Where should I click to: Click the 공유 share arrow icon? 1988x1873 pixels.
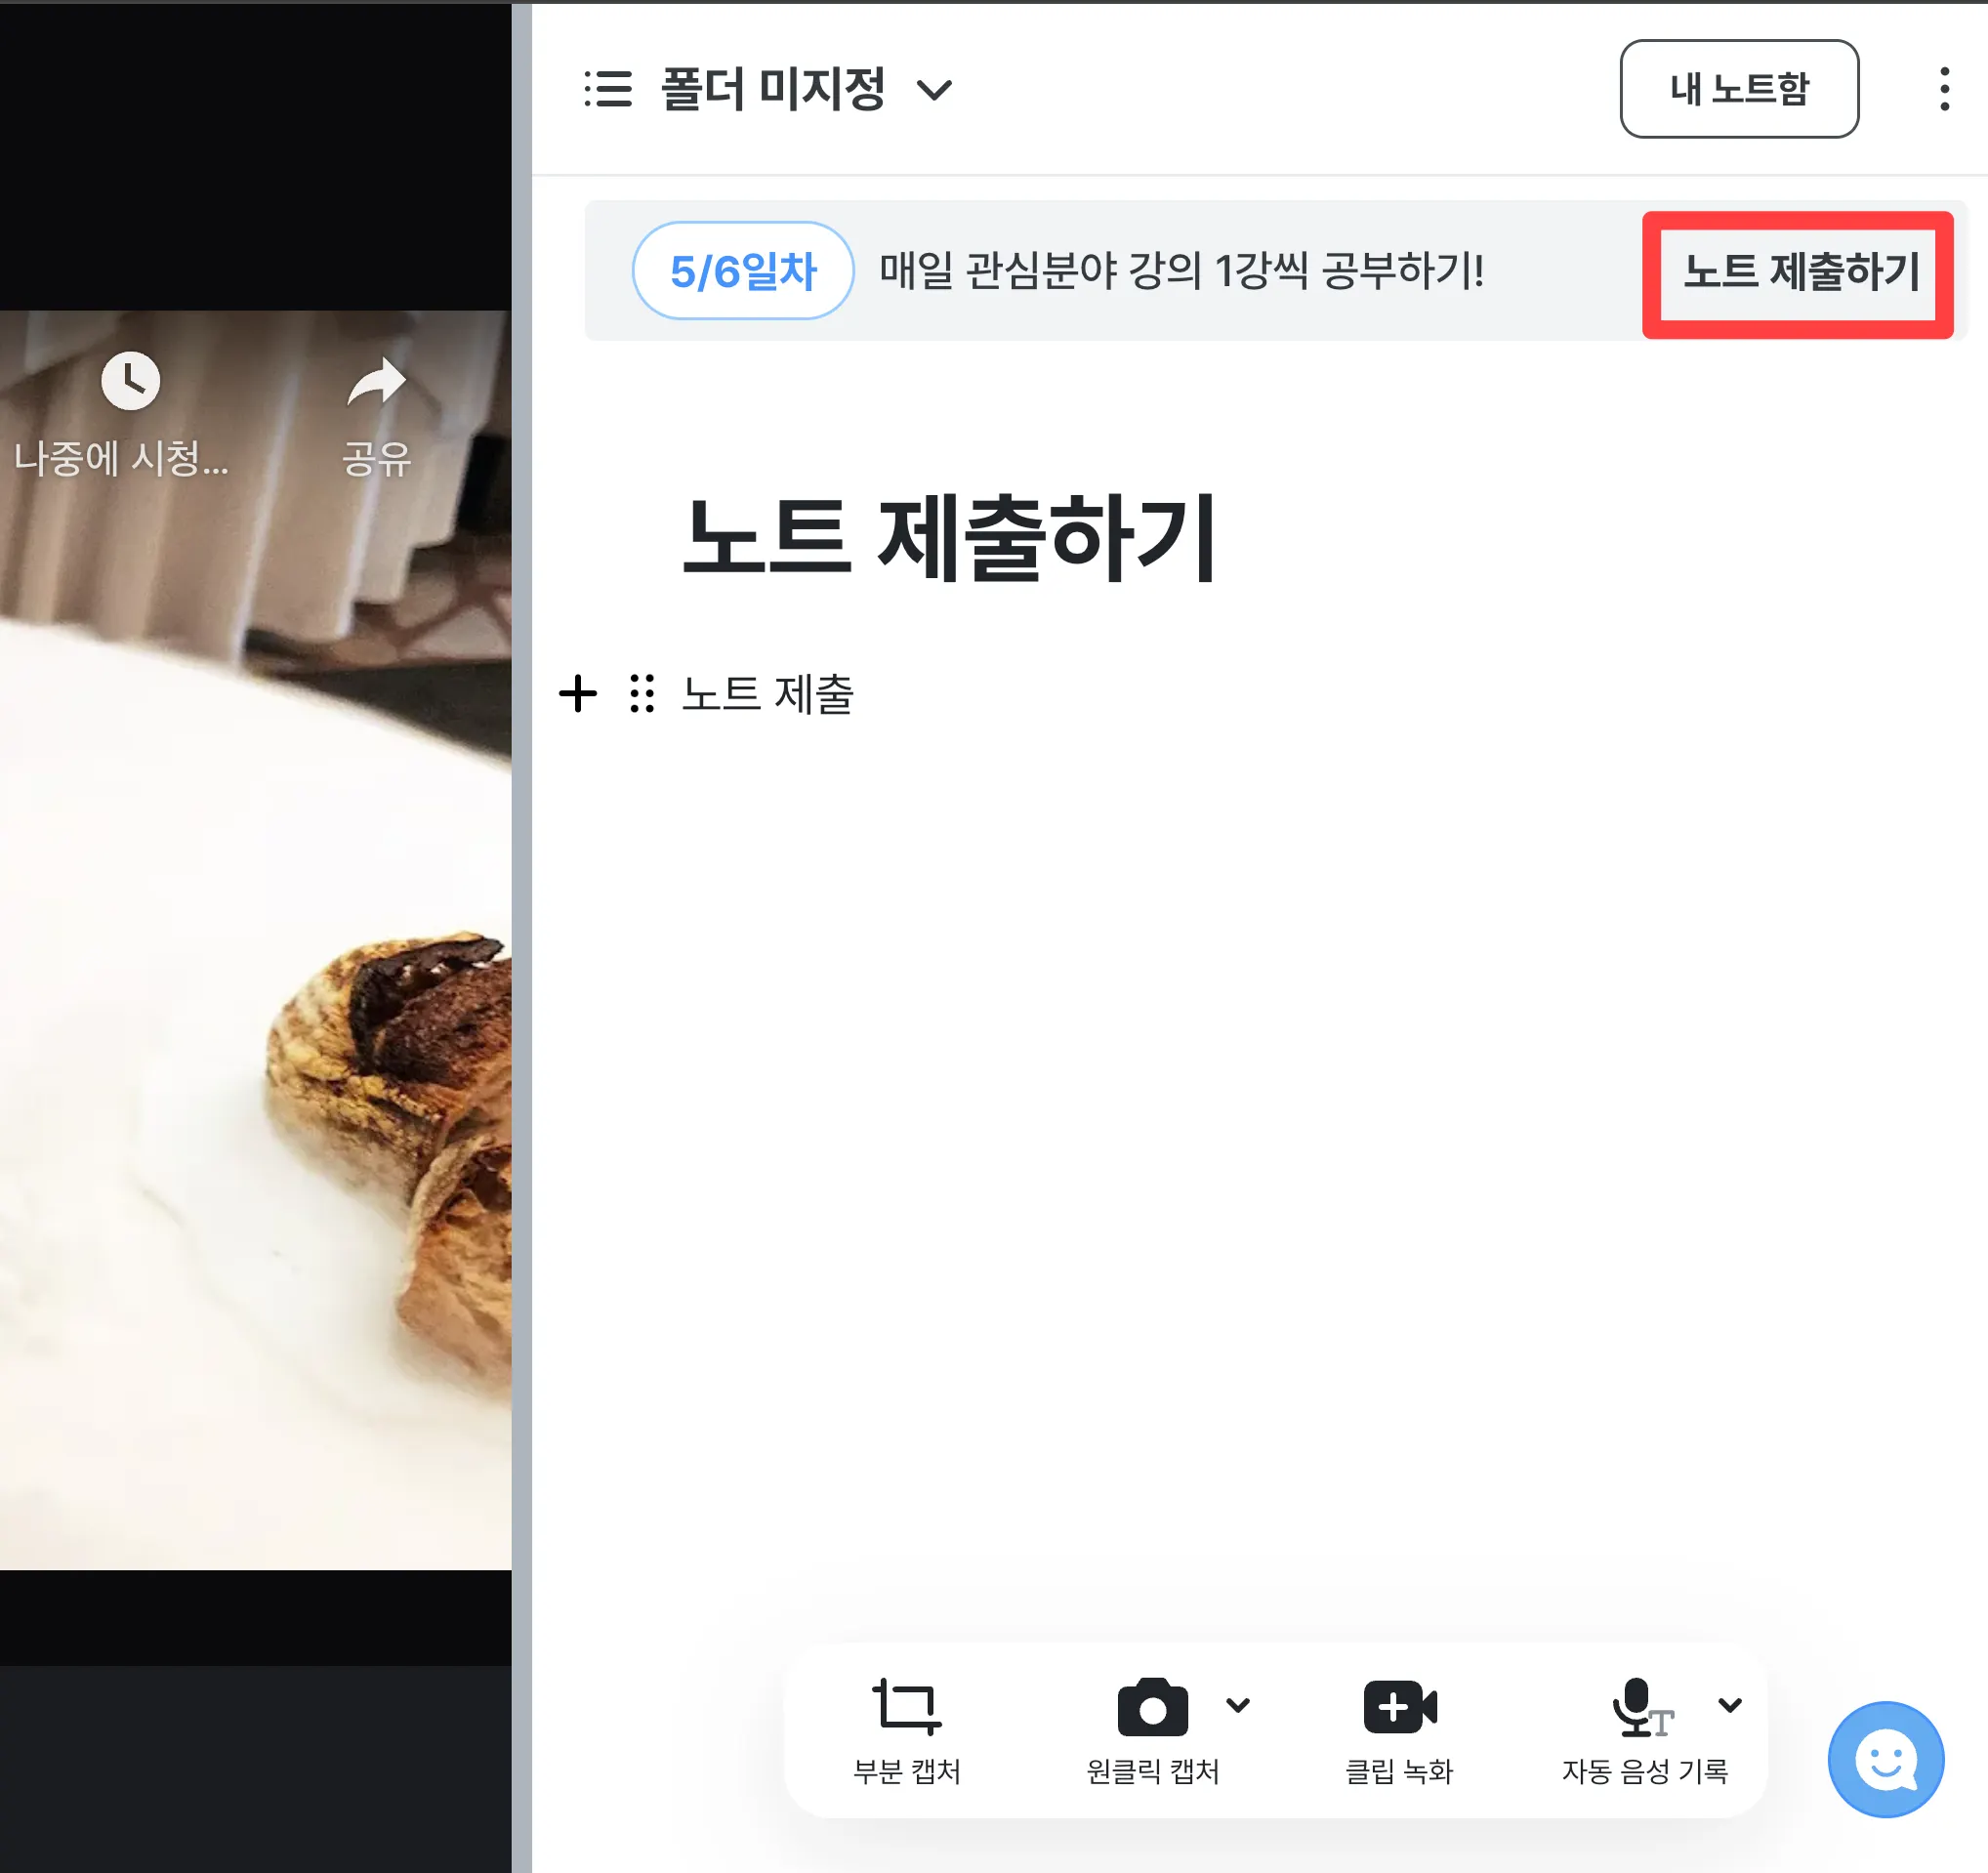[376, 381]
